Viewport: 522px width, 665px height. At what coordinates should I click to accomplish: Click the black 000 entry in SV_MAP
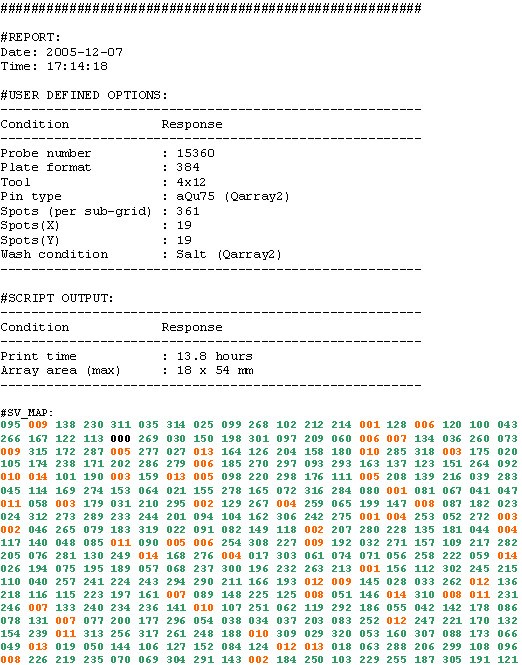(120, 439)
